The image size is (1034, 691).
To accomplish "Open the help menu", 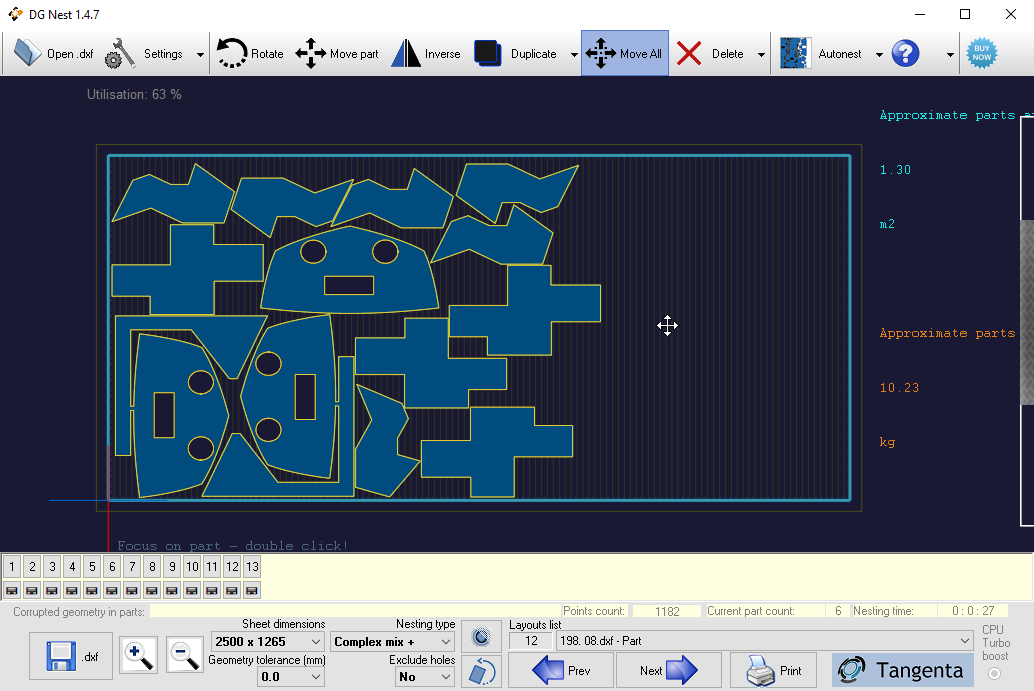I will tap(905, 53).
